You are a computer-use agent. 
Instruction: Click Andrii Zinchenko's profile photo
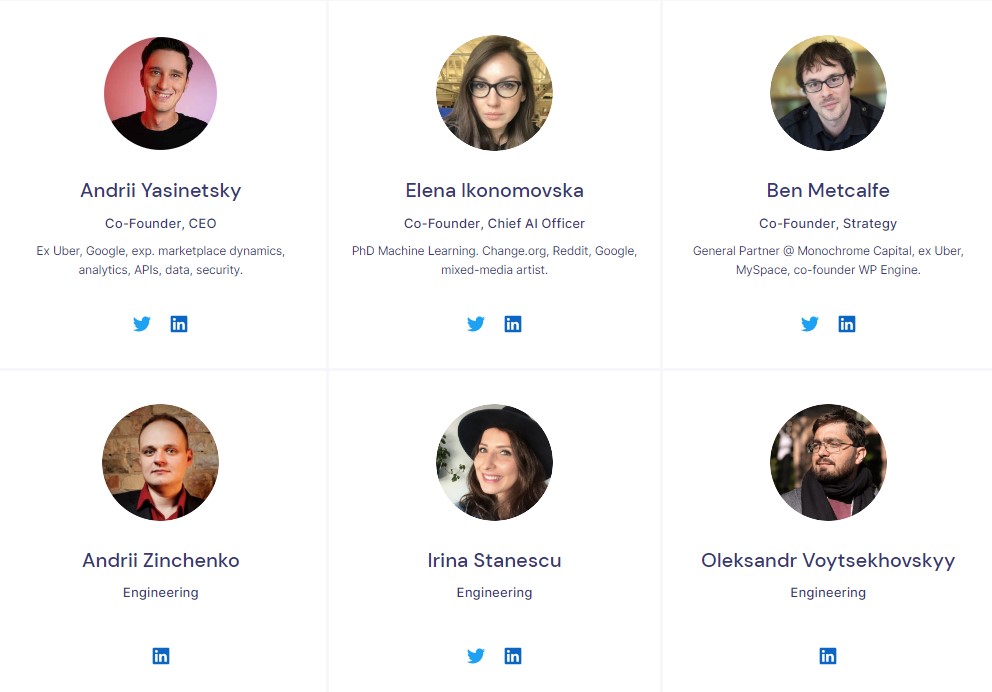coord(160,462)
